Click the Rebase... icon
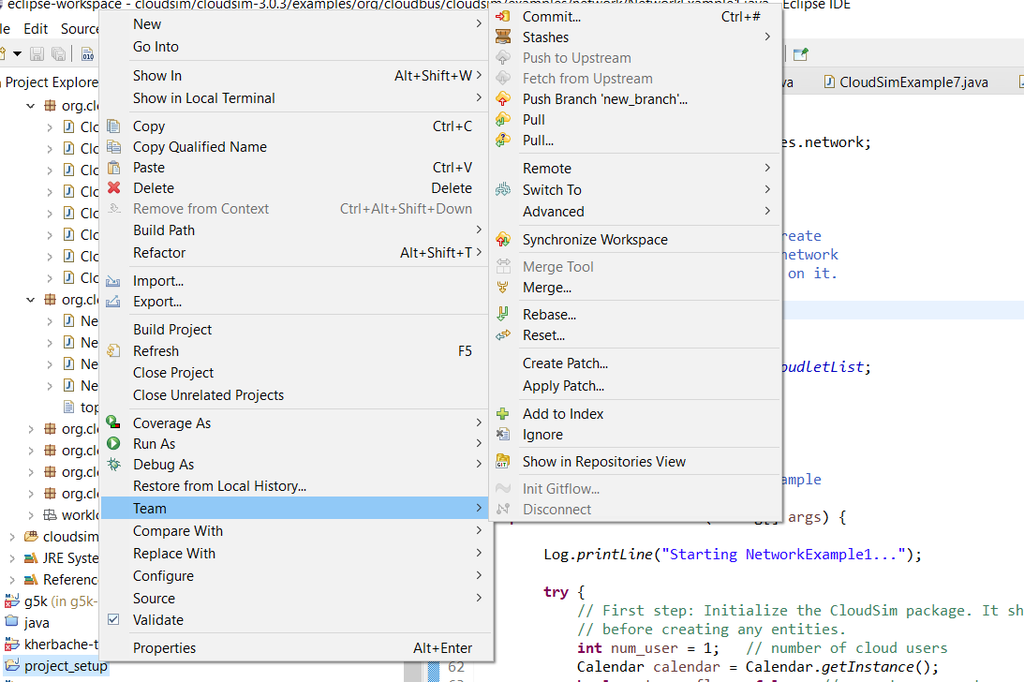The image size is (1024, 682). 503,314
